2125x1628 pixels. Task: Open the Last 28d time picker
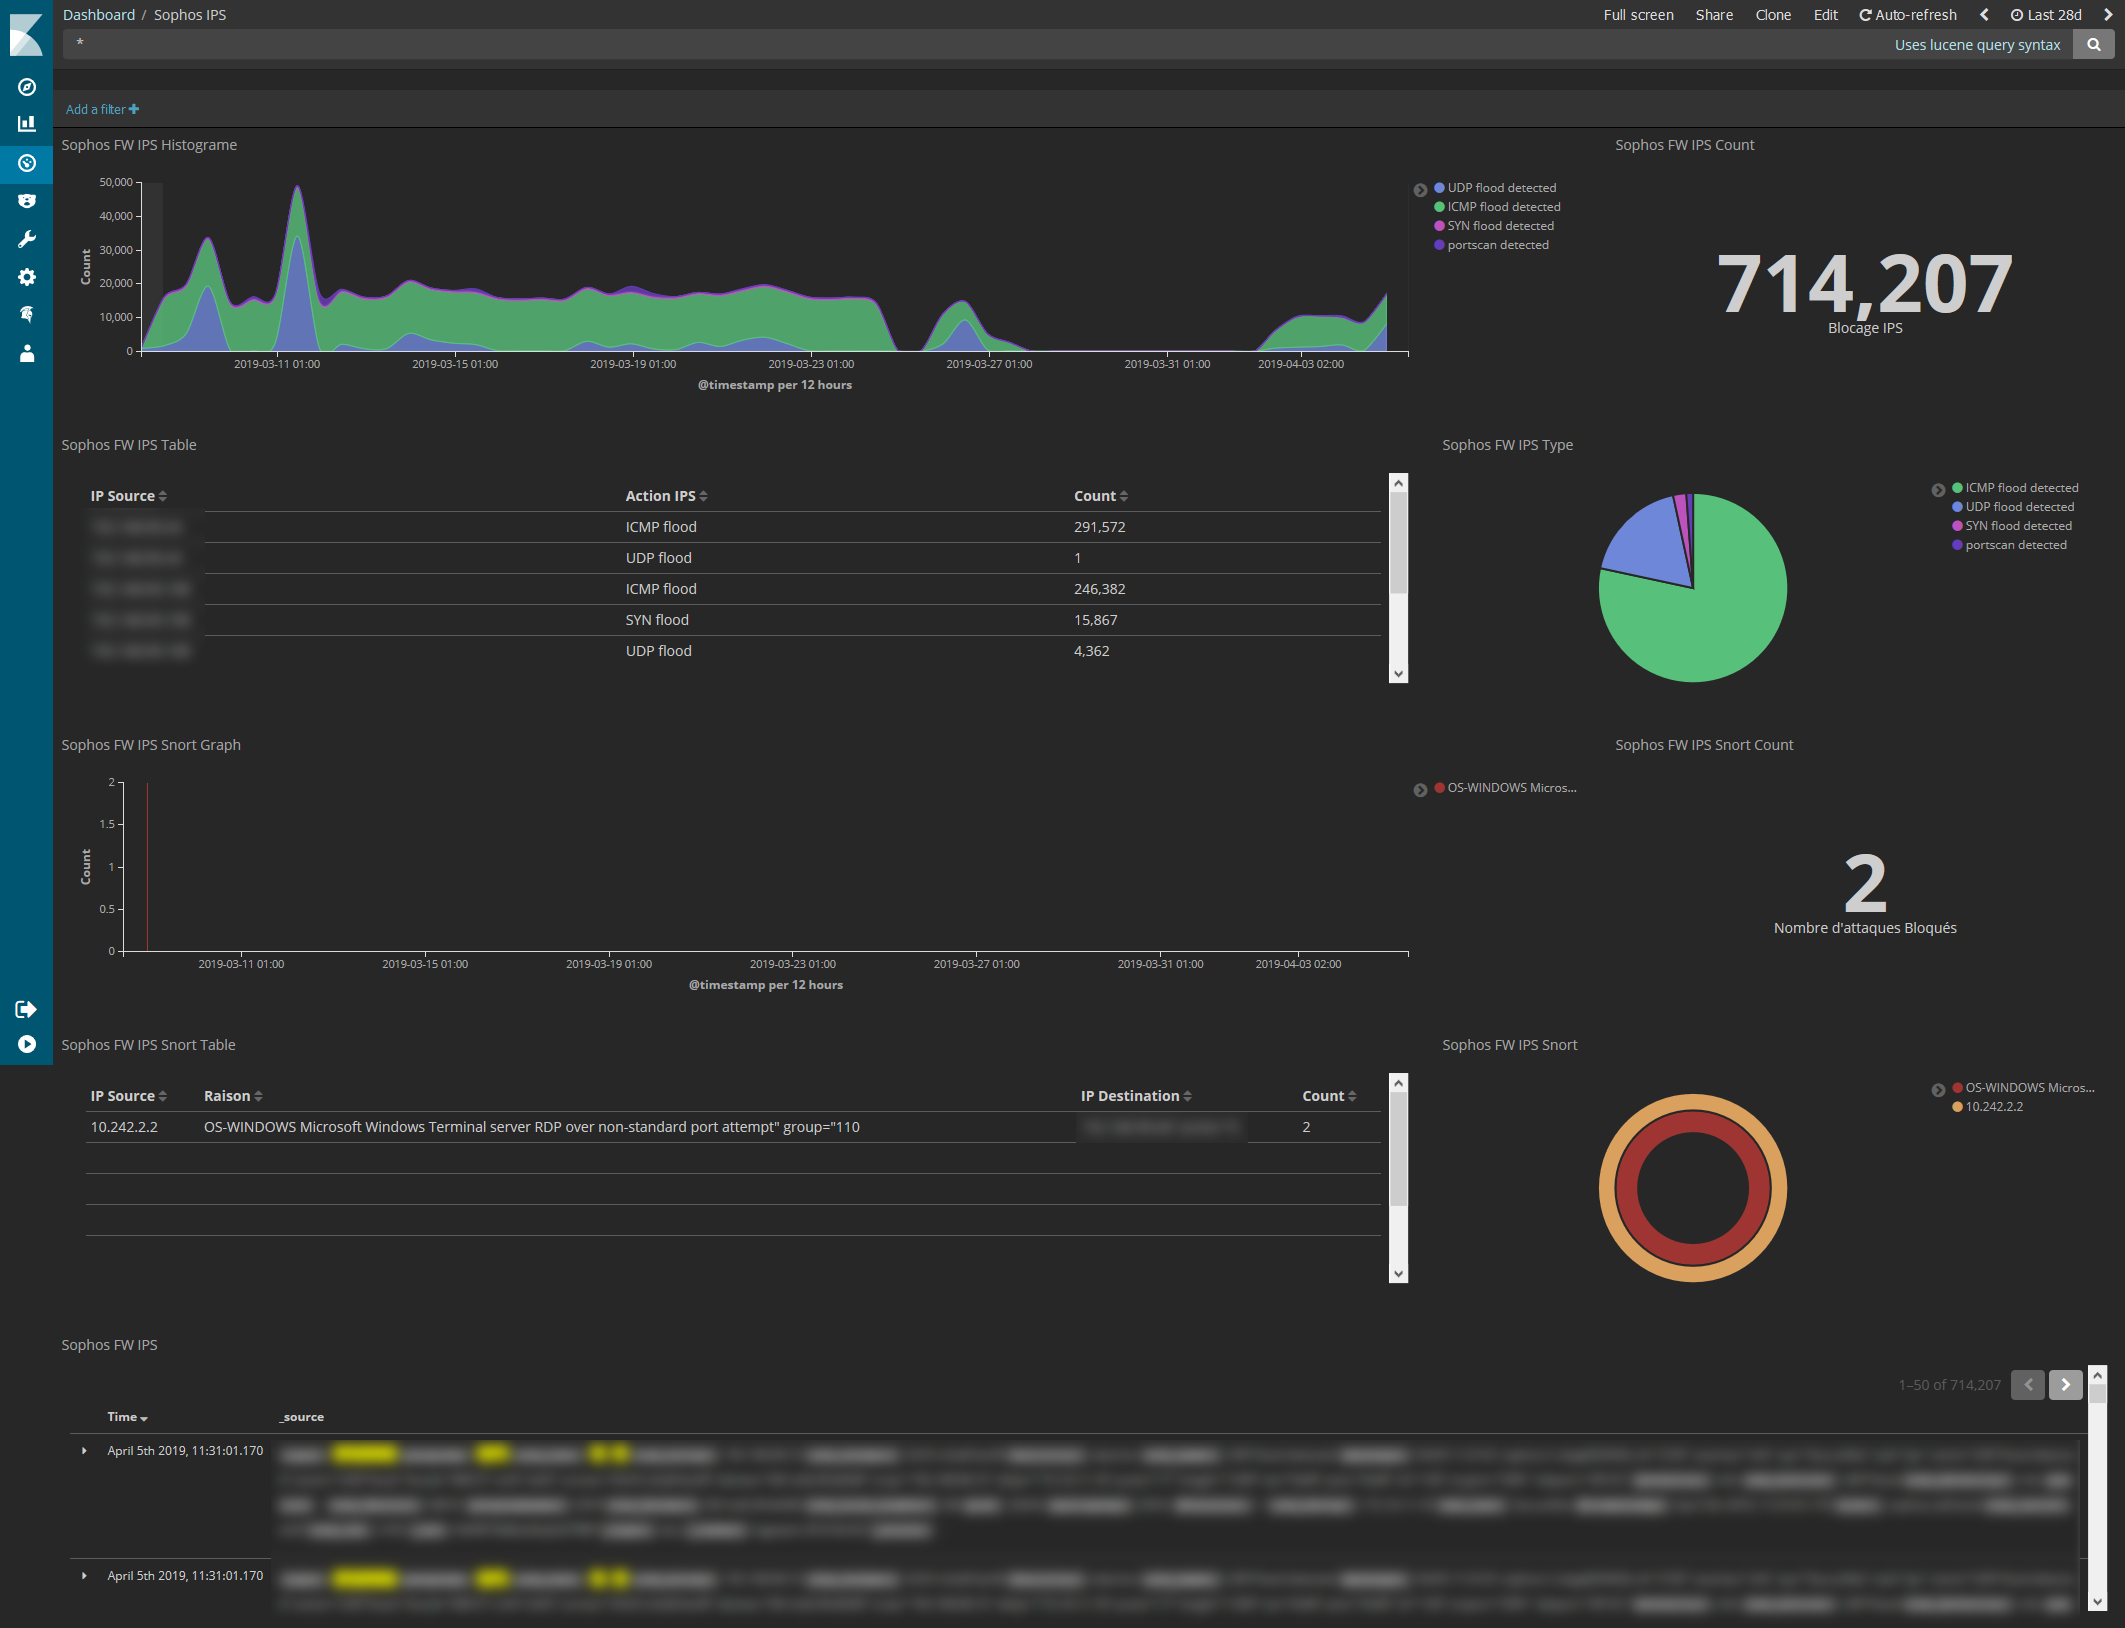[x=2046, y=15]
